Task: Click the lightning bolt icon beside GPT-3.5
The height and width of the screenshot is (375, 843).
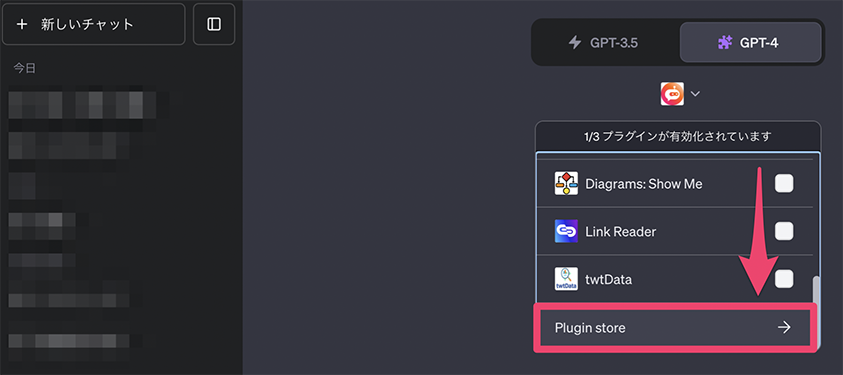Action: point(575,42)
